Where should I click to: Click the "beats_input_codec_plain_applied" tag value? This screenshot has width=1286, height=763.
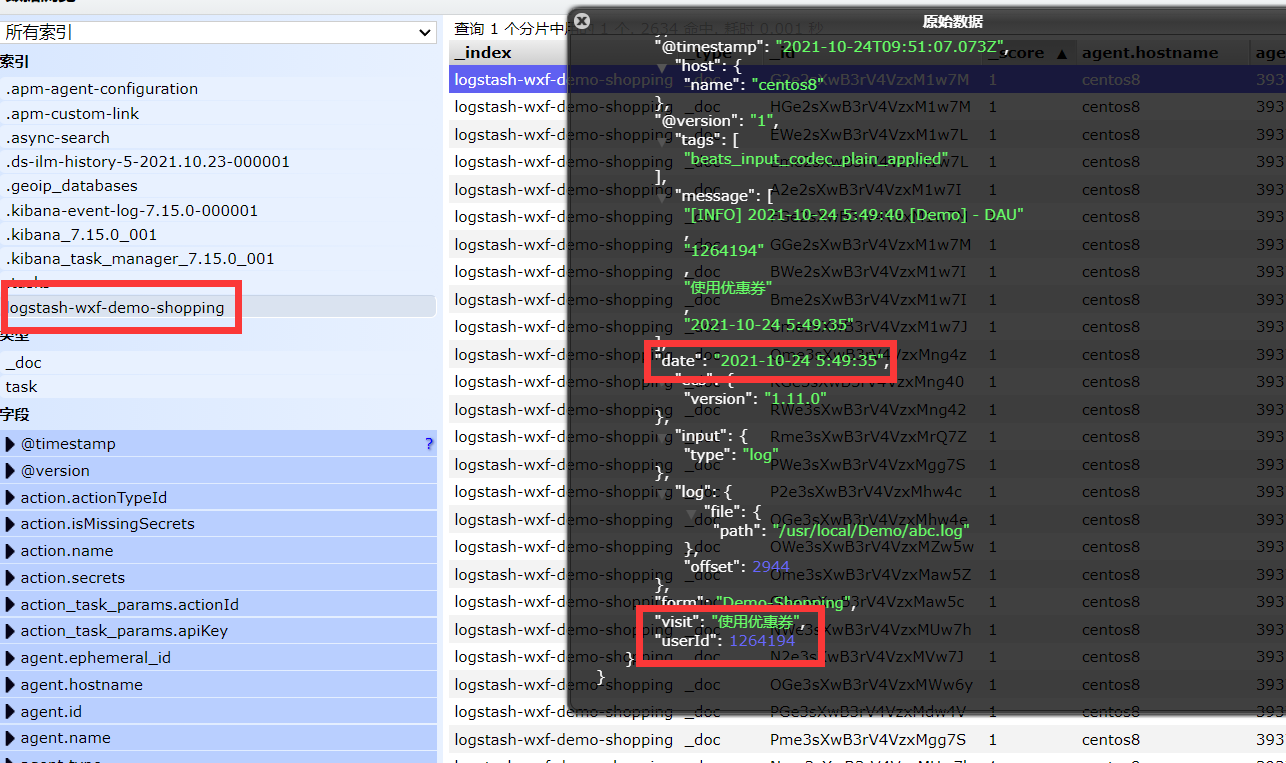click(x=816, y=158)
